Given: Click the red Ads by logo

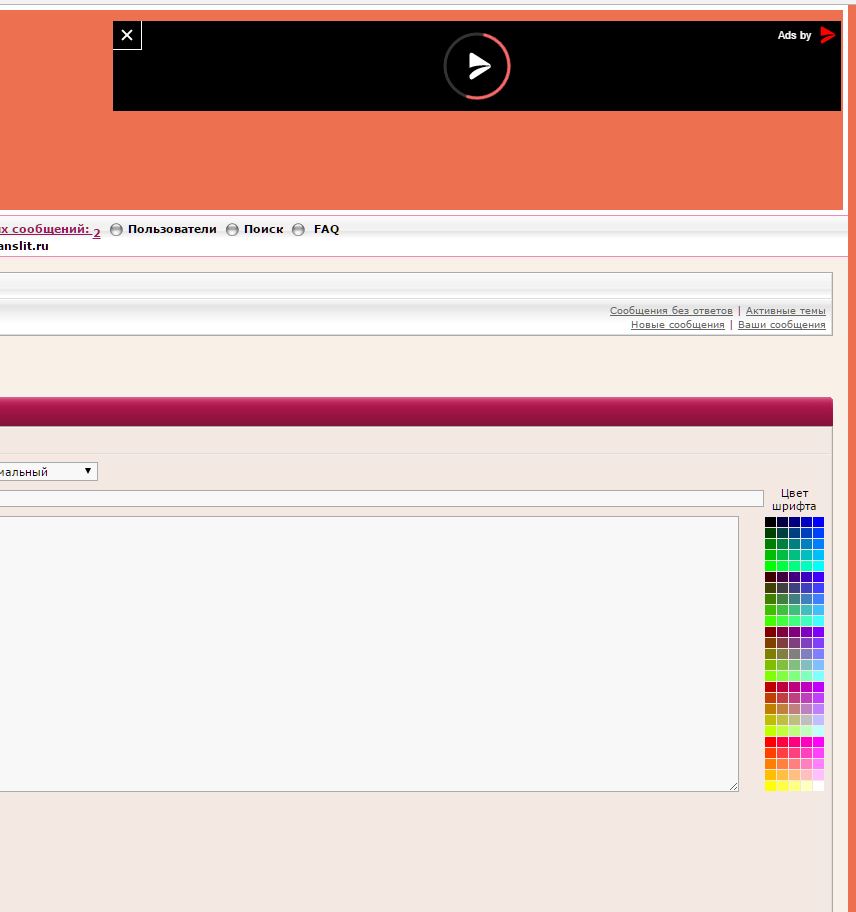Looking at the screenshot, I should (x=826, y=35).
